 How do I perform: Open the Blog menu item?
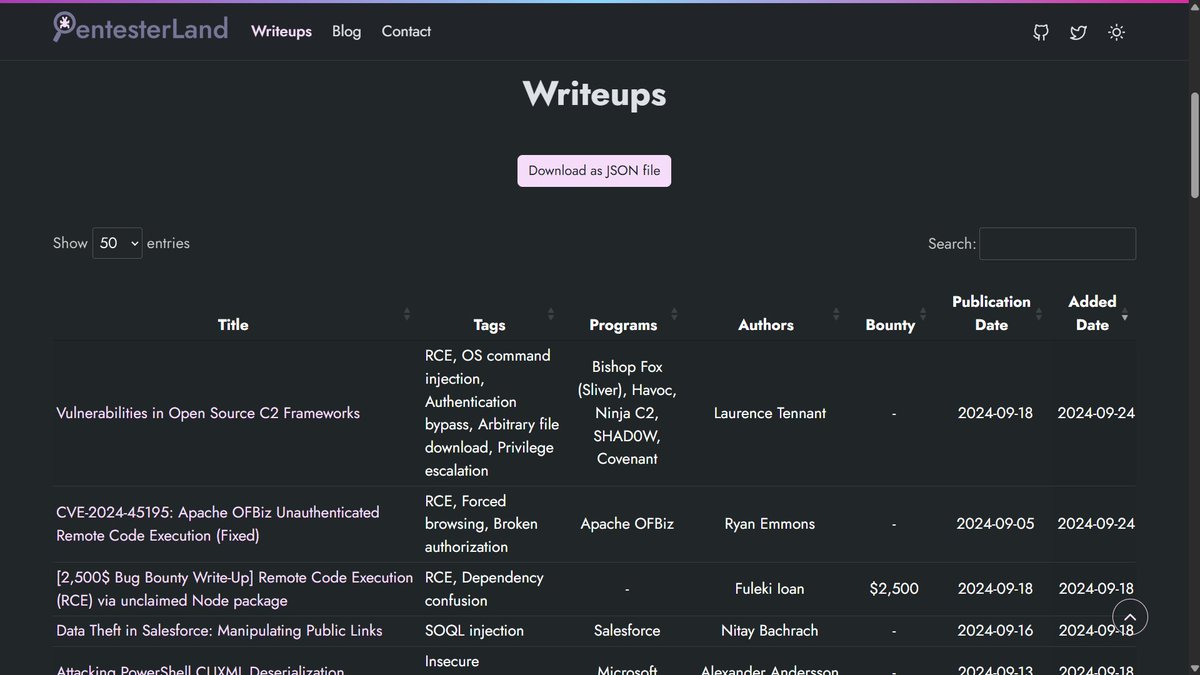346,31
